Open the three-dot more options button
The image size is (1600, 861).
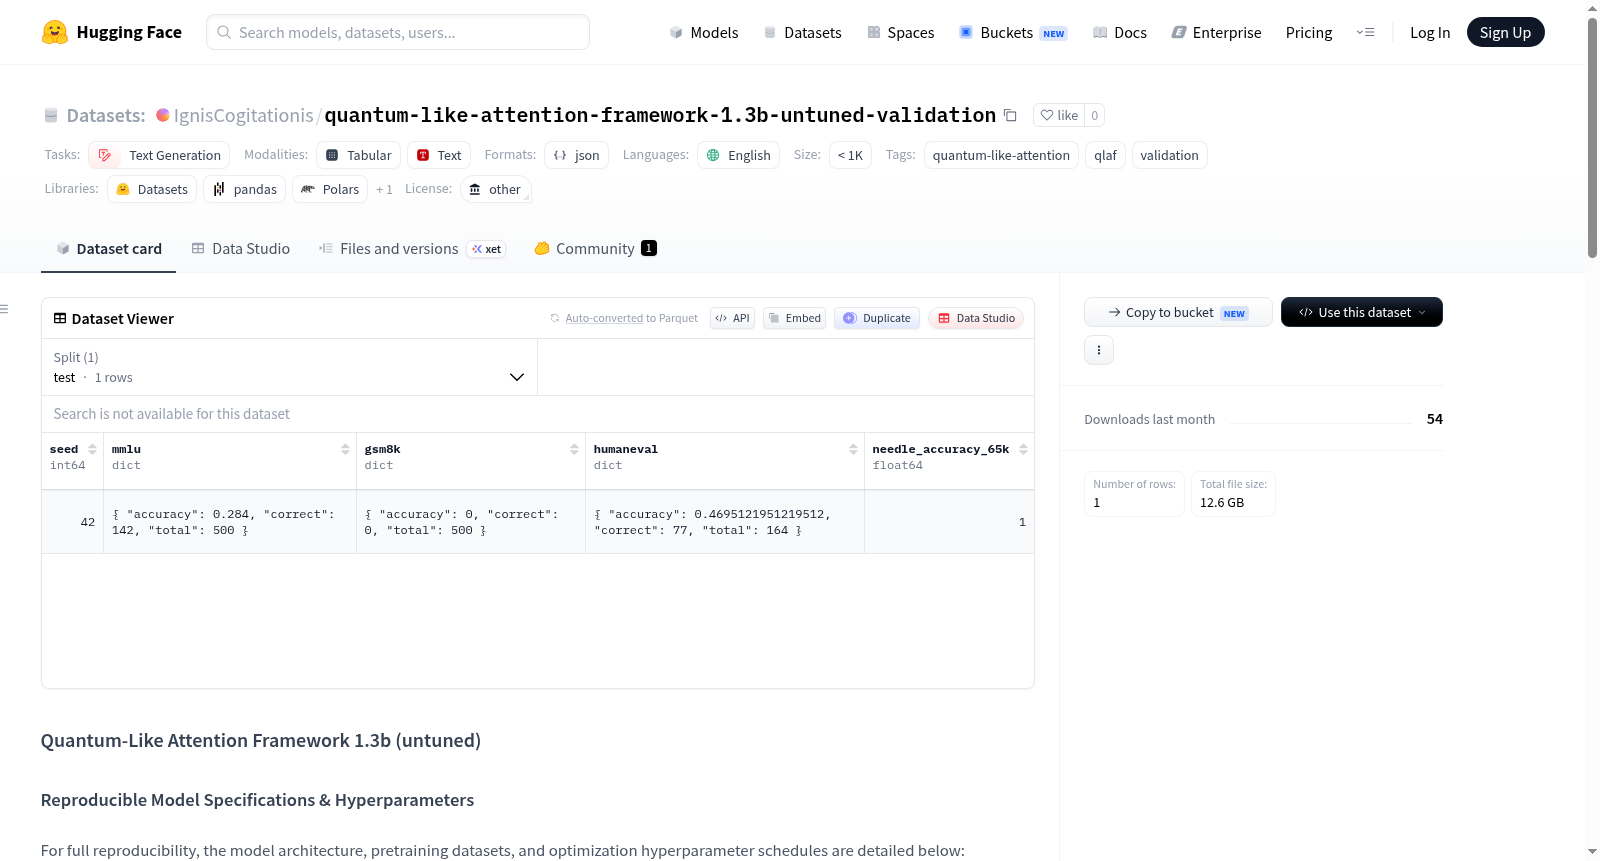(1099, 350)
